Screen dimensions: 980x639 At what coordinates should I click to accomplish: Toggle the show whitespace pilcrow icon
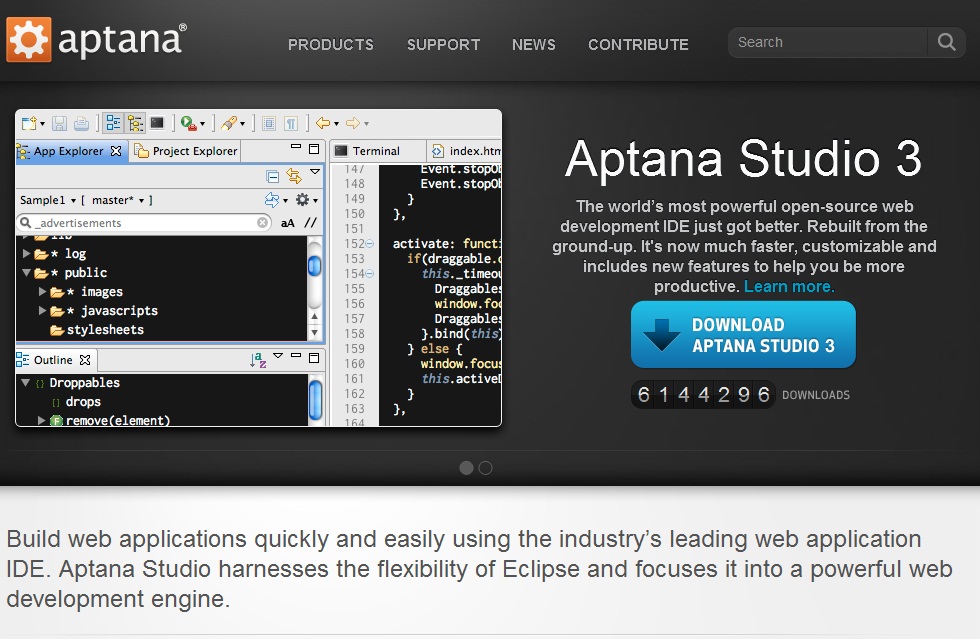click(291, 123)
